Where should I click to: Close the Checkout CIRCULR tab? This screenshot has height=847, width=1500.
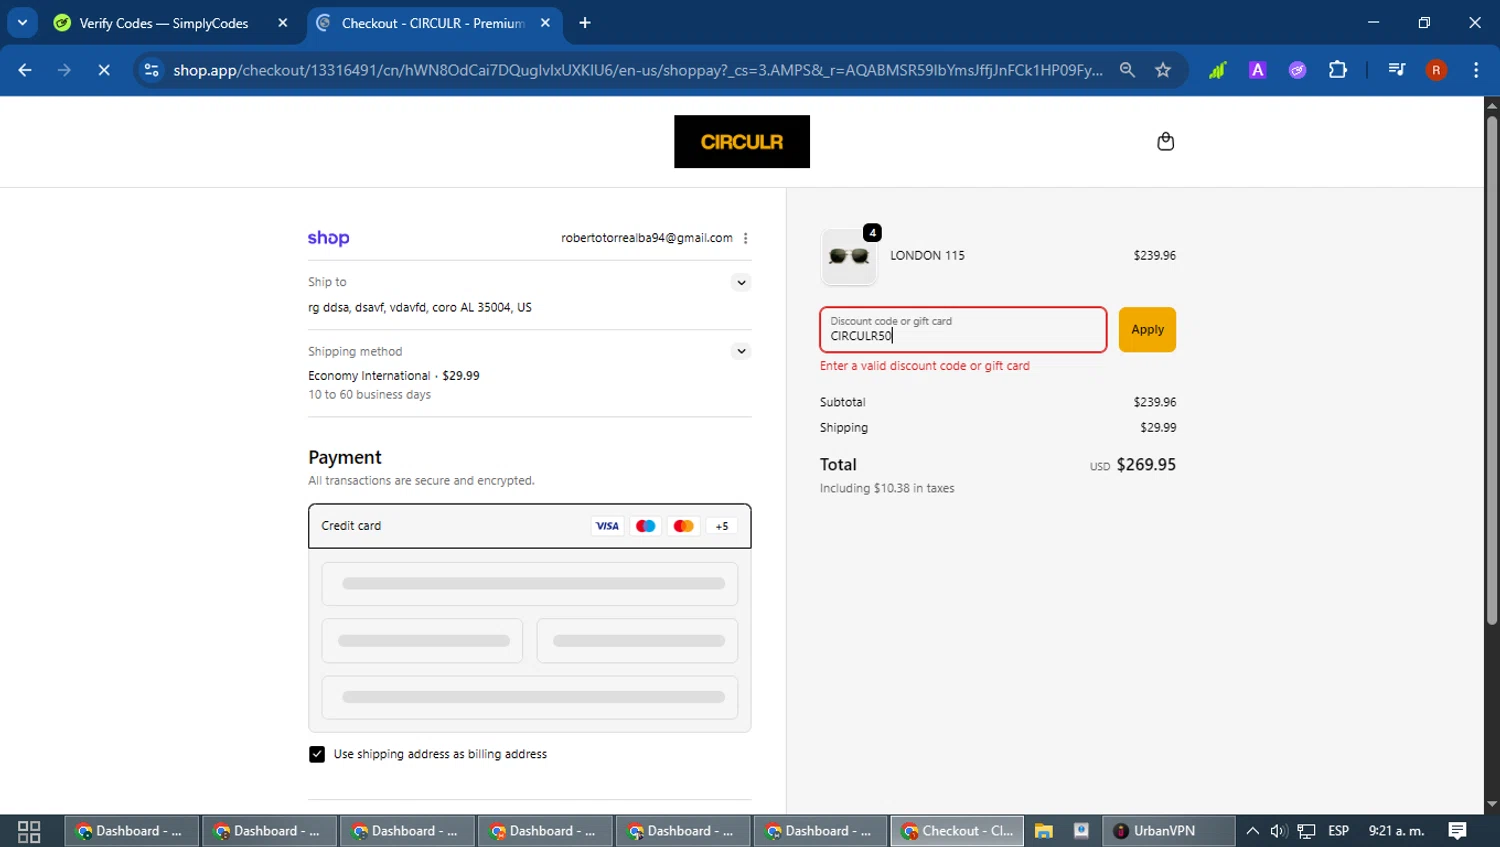click(545, 23)
